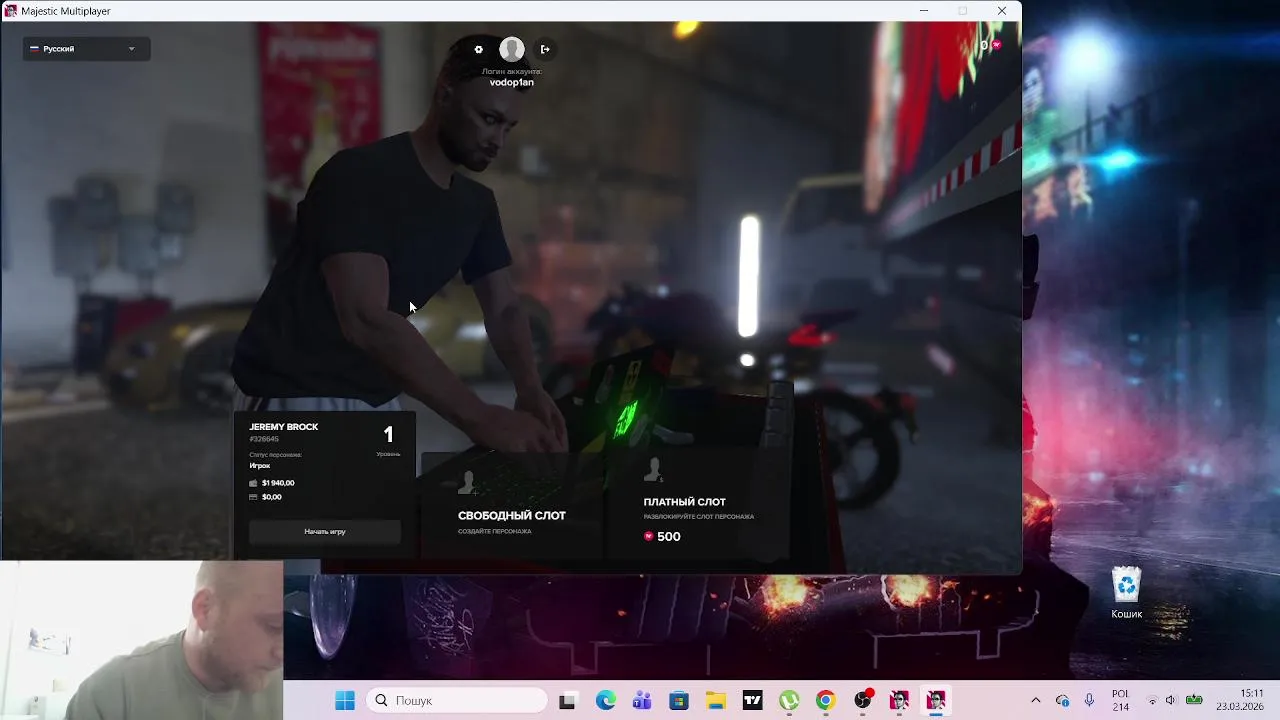Open the volume speaker tray icon
The image size is (1280, 720).
tap(1171, 701)
